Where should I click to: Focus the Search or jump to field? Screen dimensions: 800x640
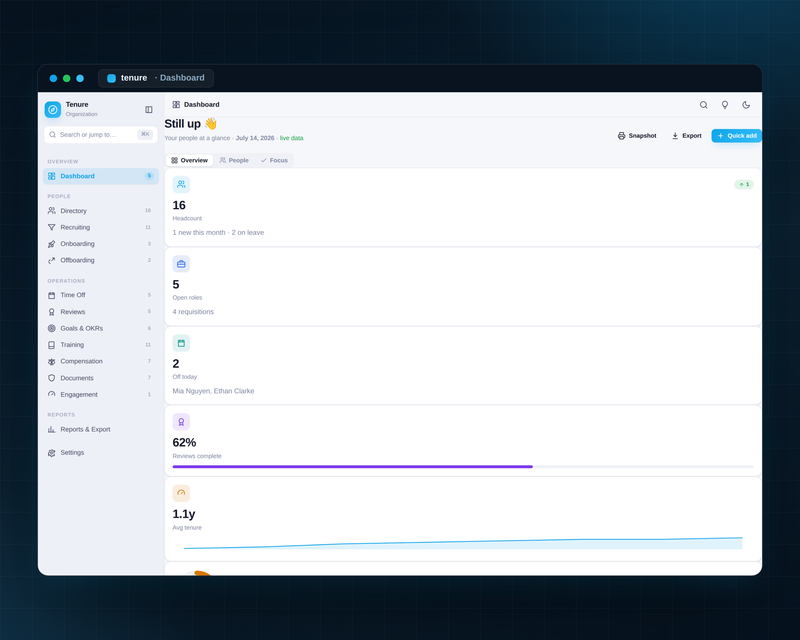[x=101, y=135]
